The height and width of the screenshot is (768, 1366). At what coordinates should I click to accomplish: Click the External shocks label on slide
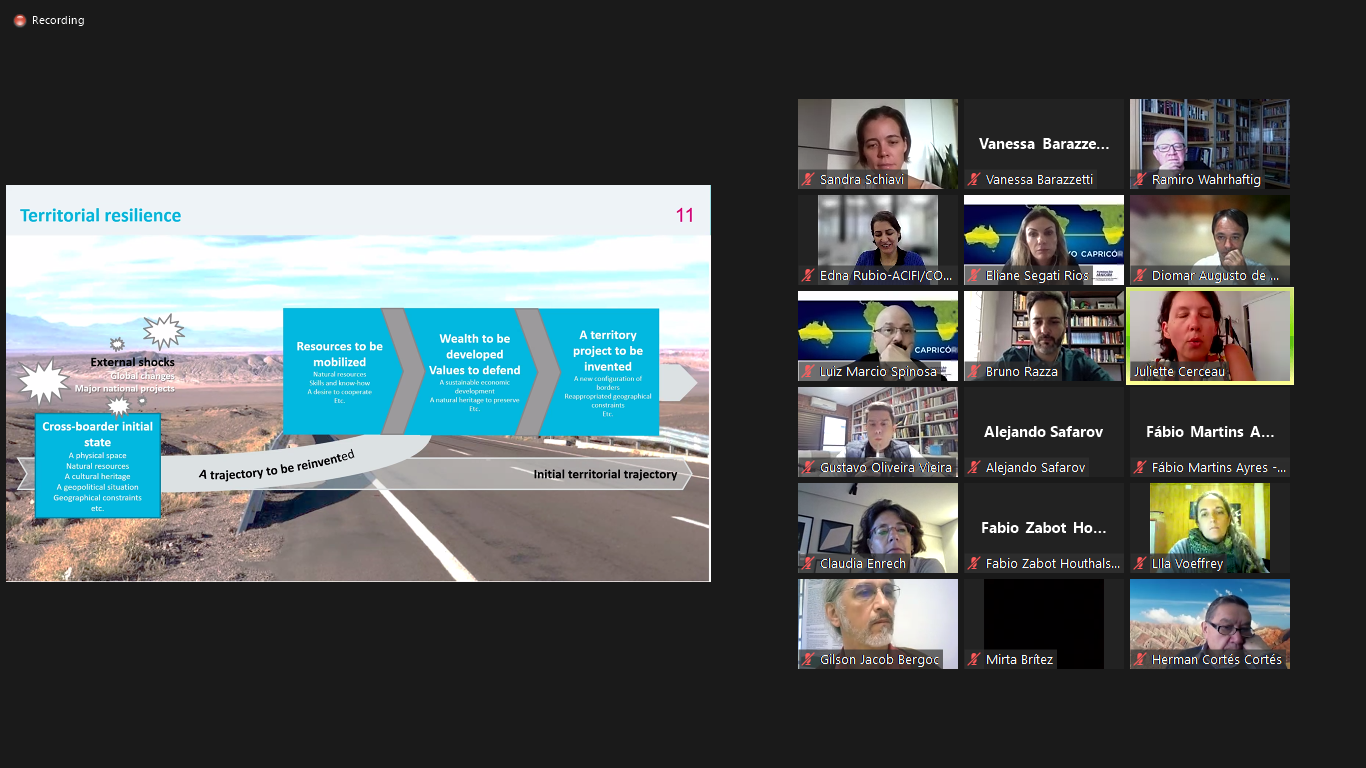point(133,362)
